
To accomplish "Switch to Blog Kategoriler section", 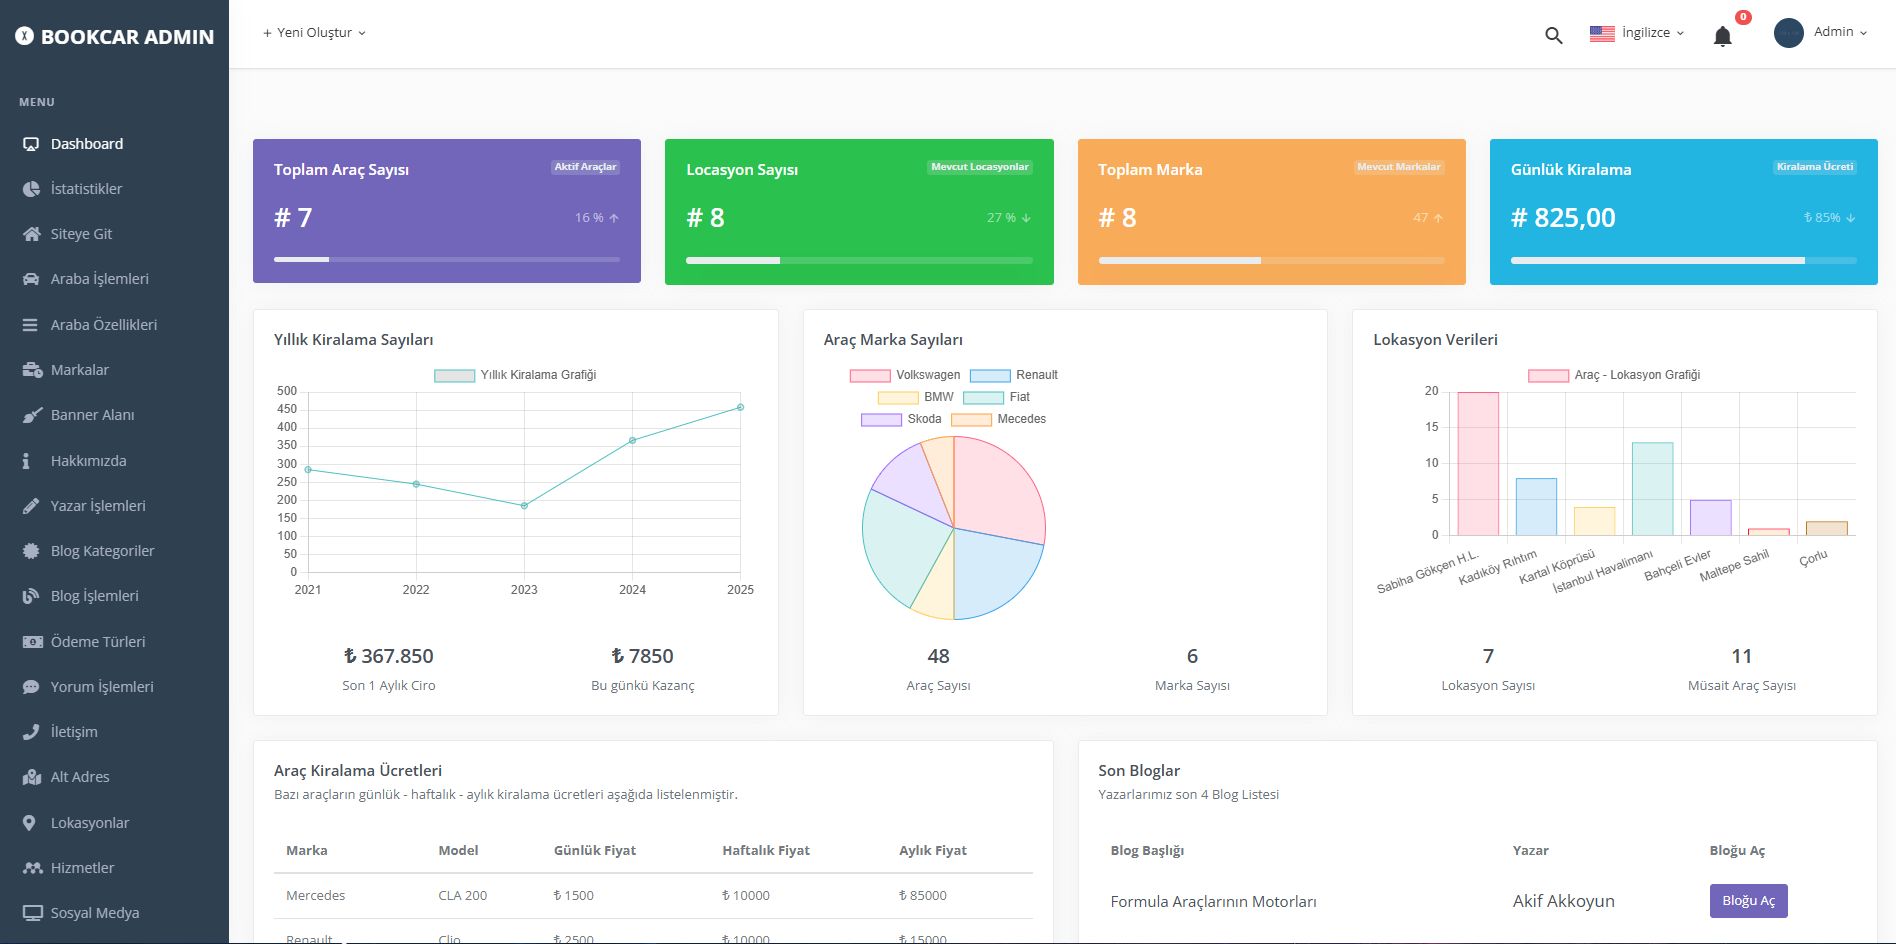I will (x=102, y=550).
